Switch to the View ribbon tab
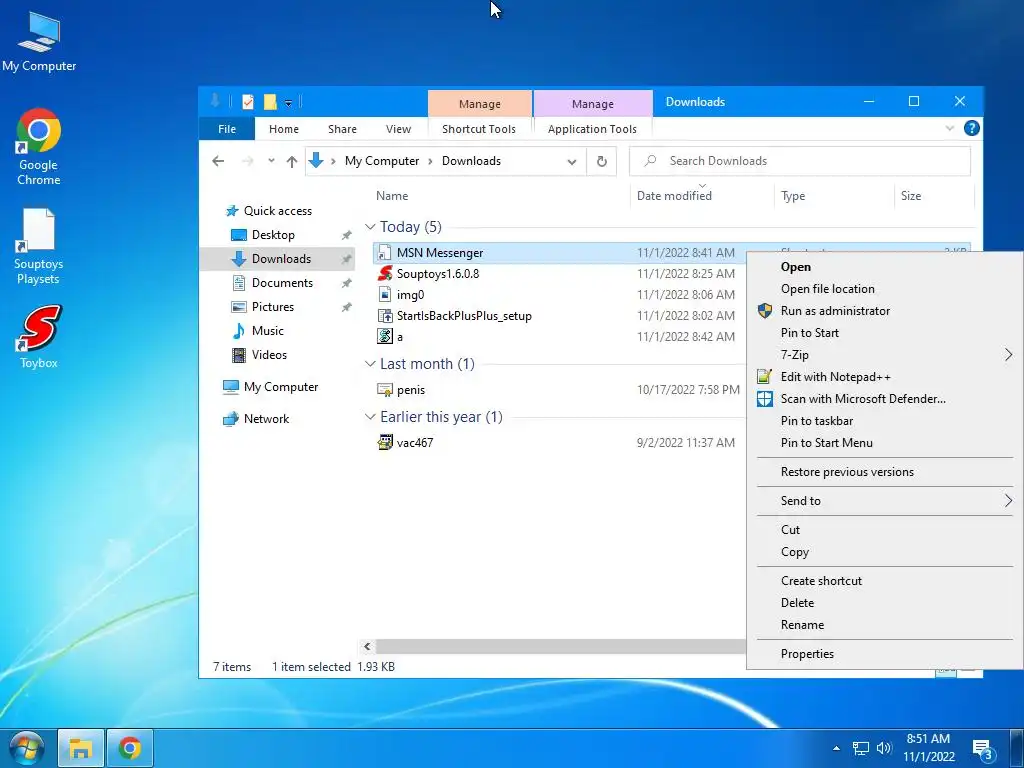This screenshot has width=1024, height=768. [x=398, y=129]
